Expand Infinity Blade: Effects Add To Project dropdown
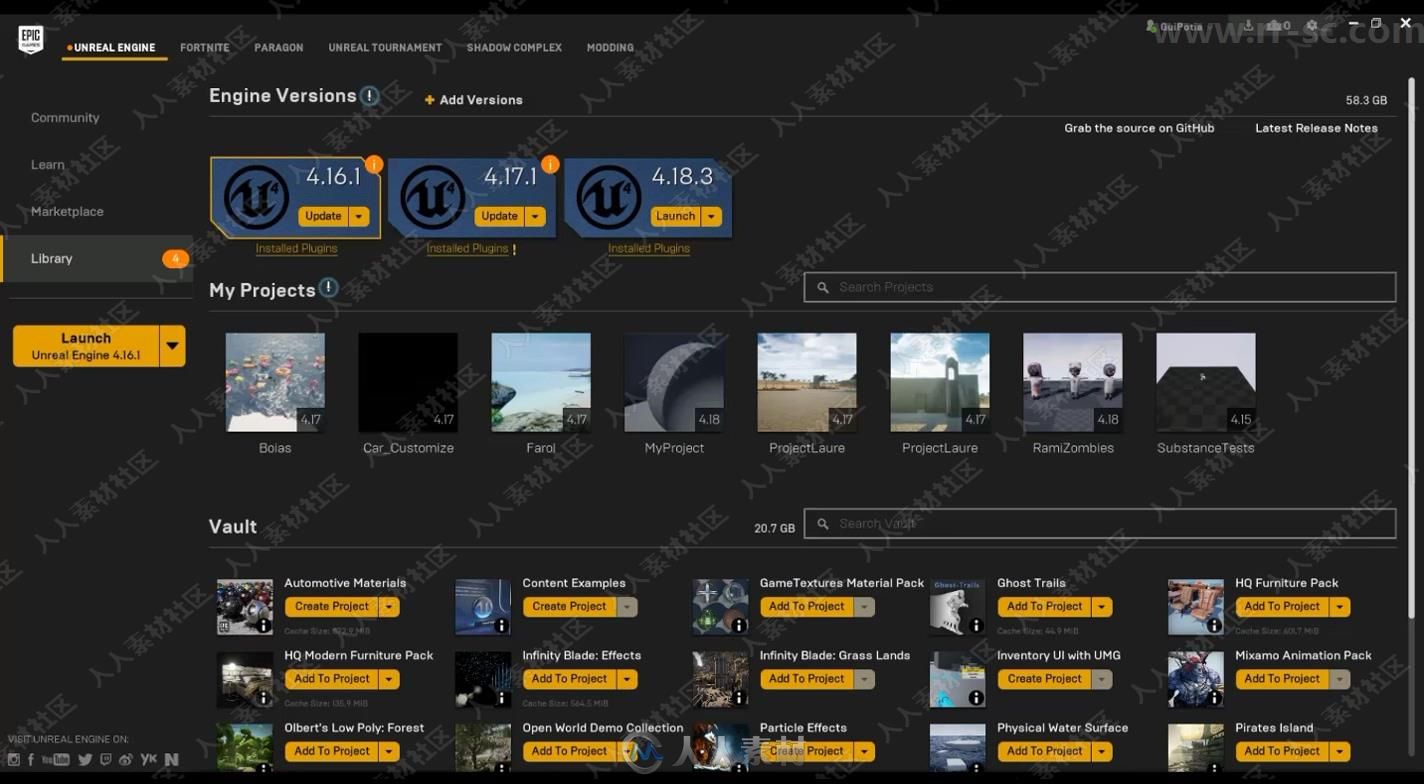This screenshot has width=1424, height=784. pyautogui.click(x=627, y=679)
